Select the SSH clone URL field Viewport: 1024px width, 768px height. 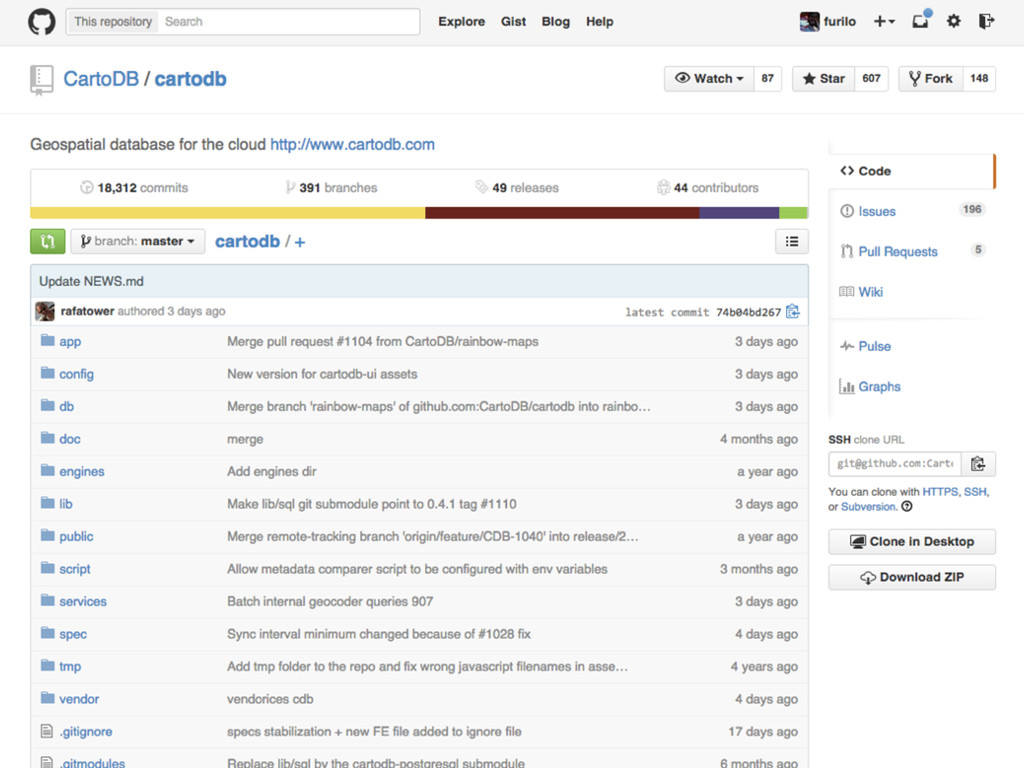pos(895,464)
